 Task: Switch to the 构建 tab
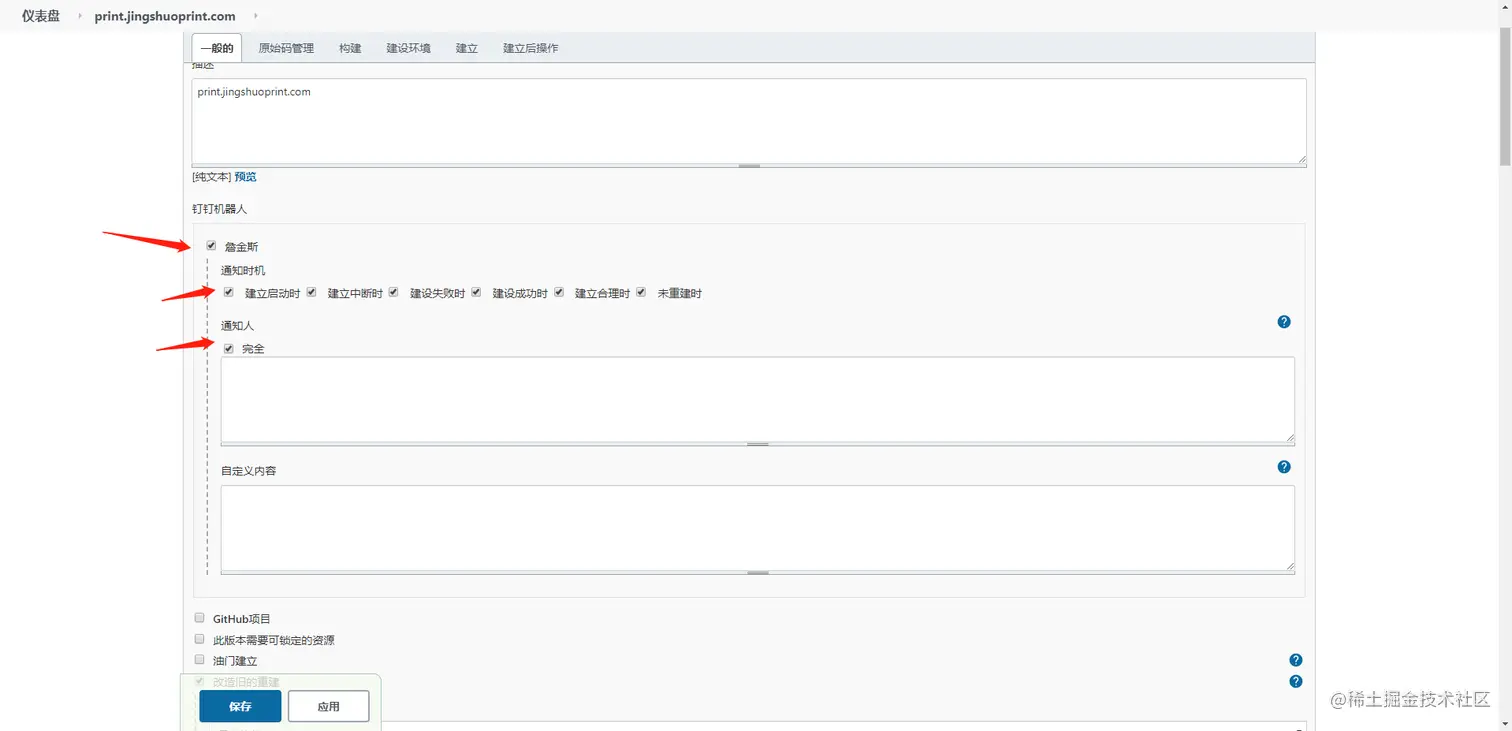(x=350, y=48)
